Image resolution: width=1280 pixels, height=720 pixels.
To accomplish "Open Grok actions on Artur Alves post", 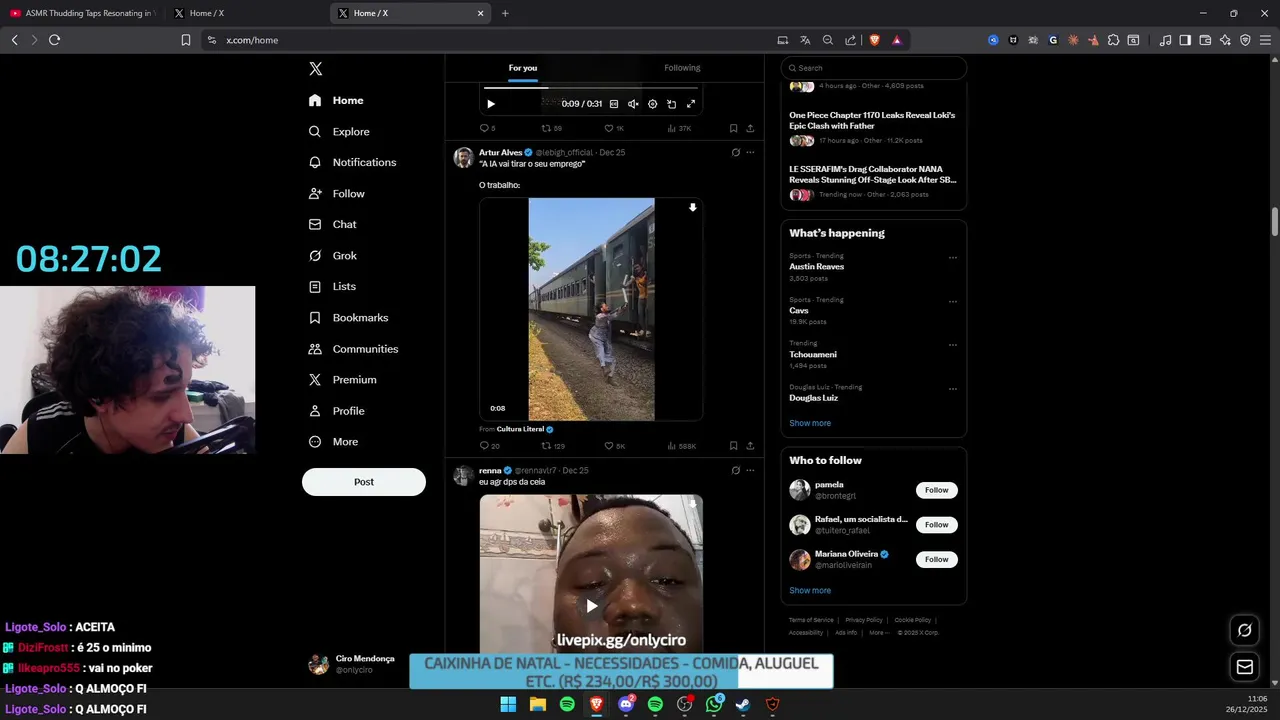I will coord(735,153).
